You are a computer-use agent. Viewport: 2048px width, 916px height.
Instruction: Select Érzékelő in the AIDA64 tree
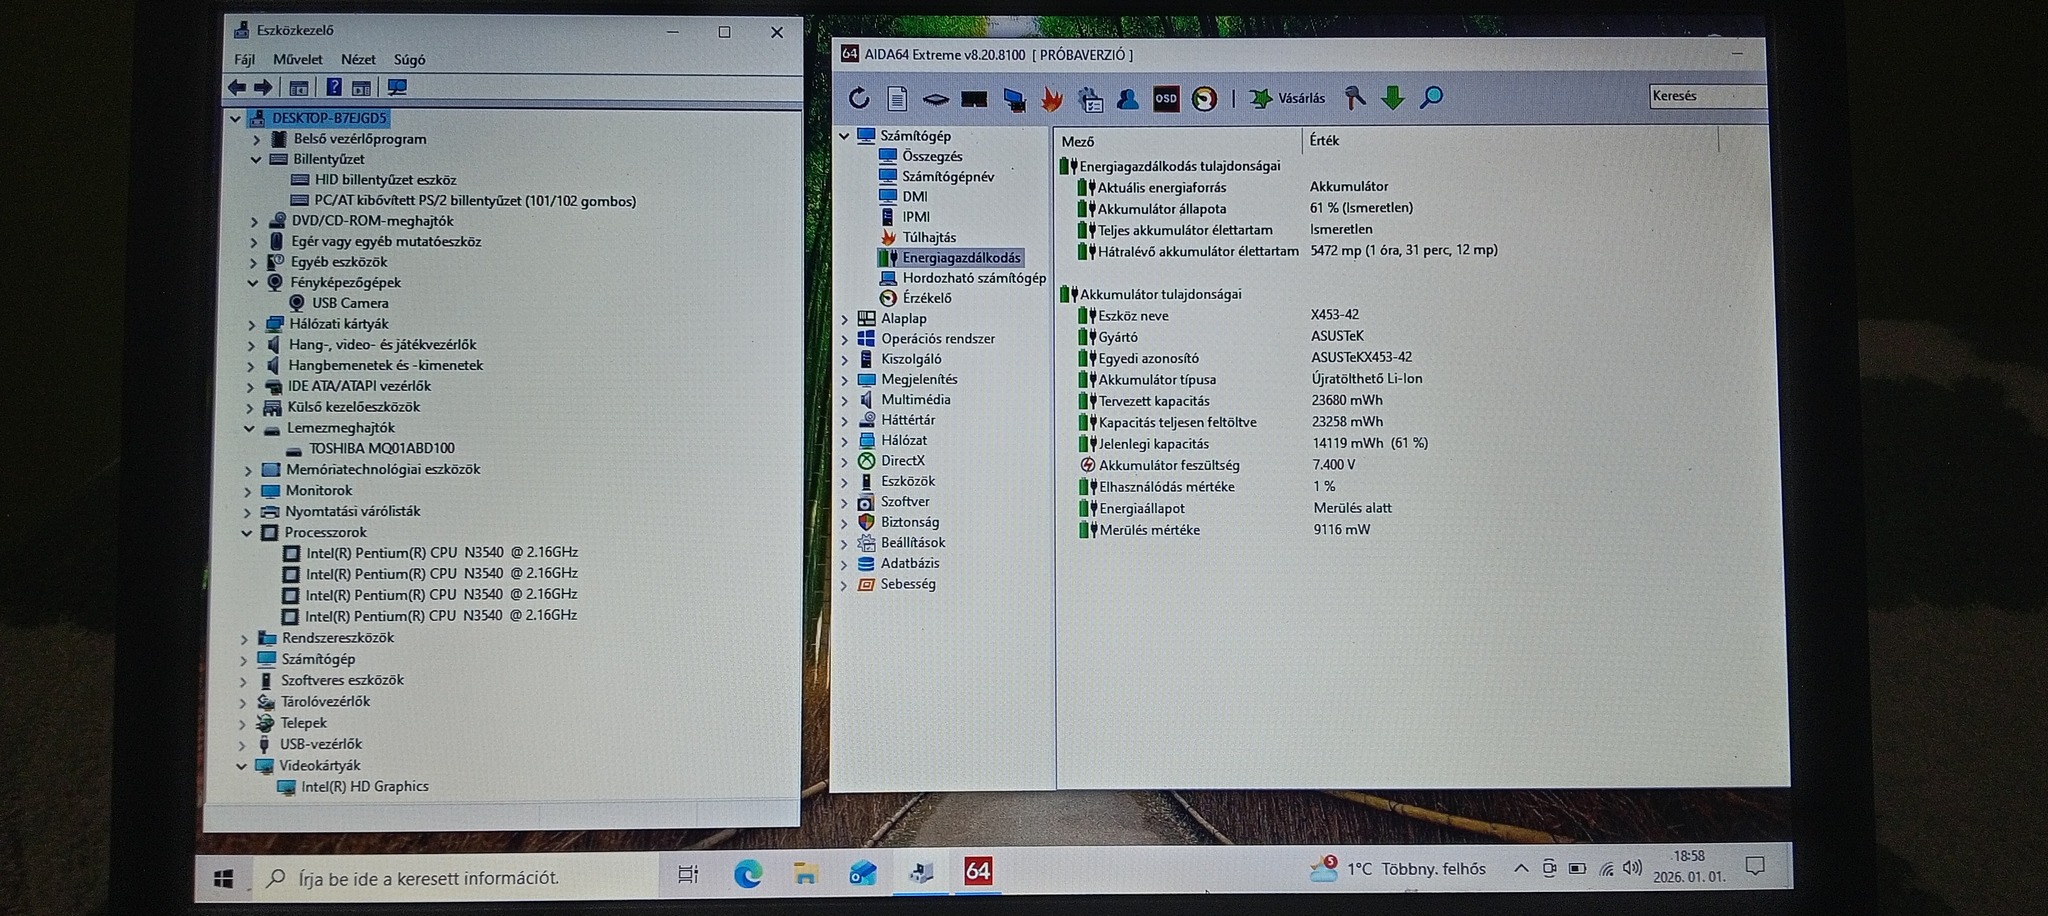pos(927,298)
